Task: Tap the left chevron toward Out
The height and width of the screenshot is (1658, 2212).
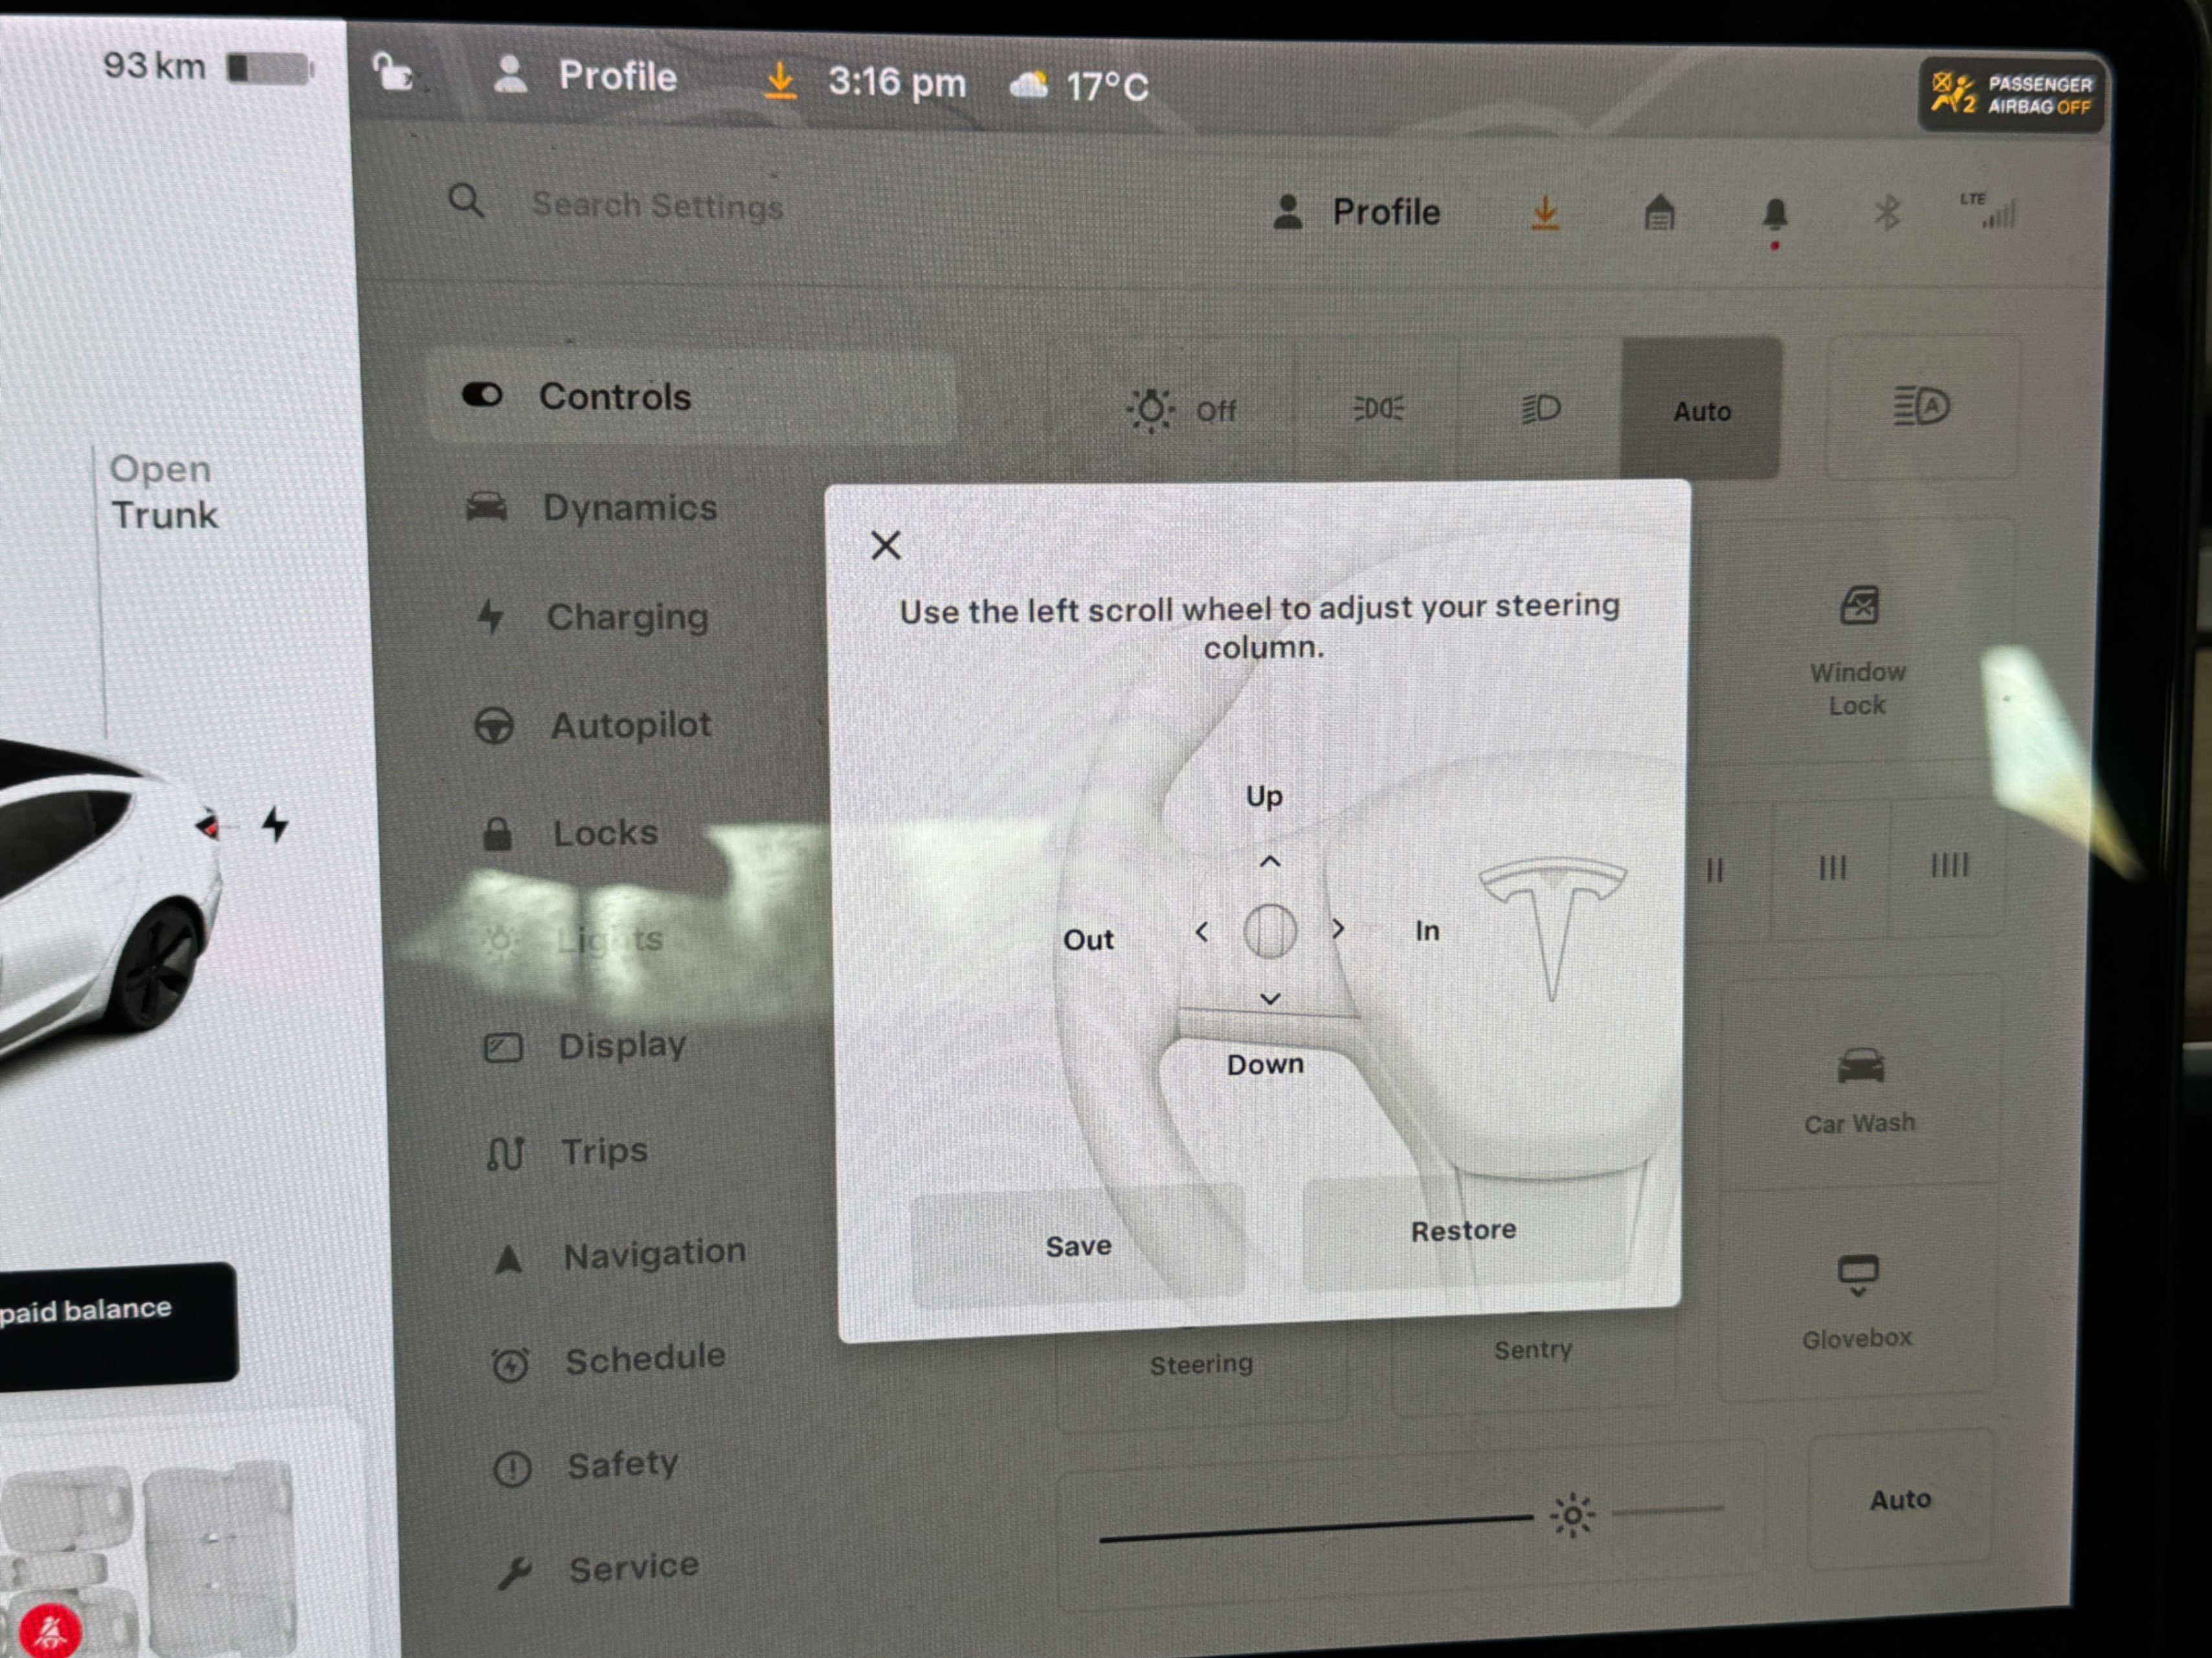Action: tap(1201, 932)
